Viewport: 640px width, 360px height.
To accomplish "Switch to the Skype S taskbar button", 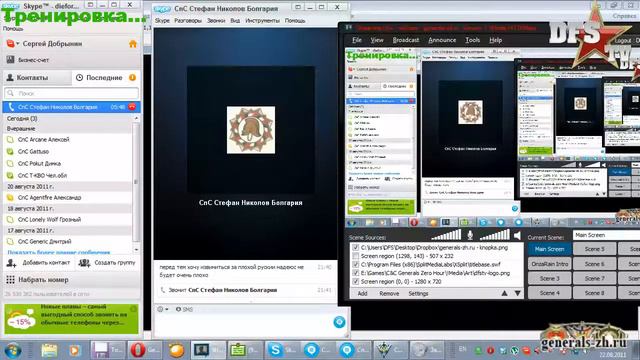I will point(282,350).
